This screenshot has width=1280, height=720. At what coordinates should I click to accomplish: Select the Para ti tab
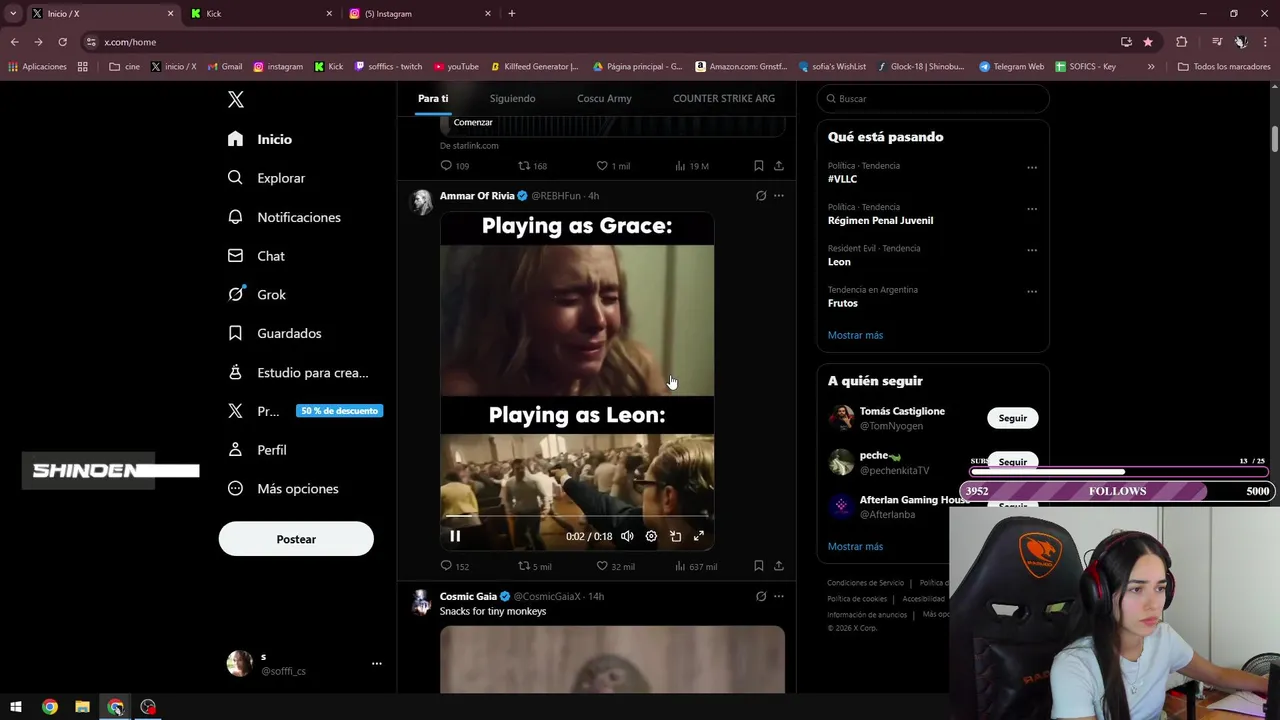click(x=433, y=98)
